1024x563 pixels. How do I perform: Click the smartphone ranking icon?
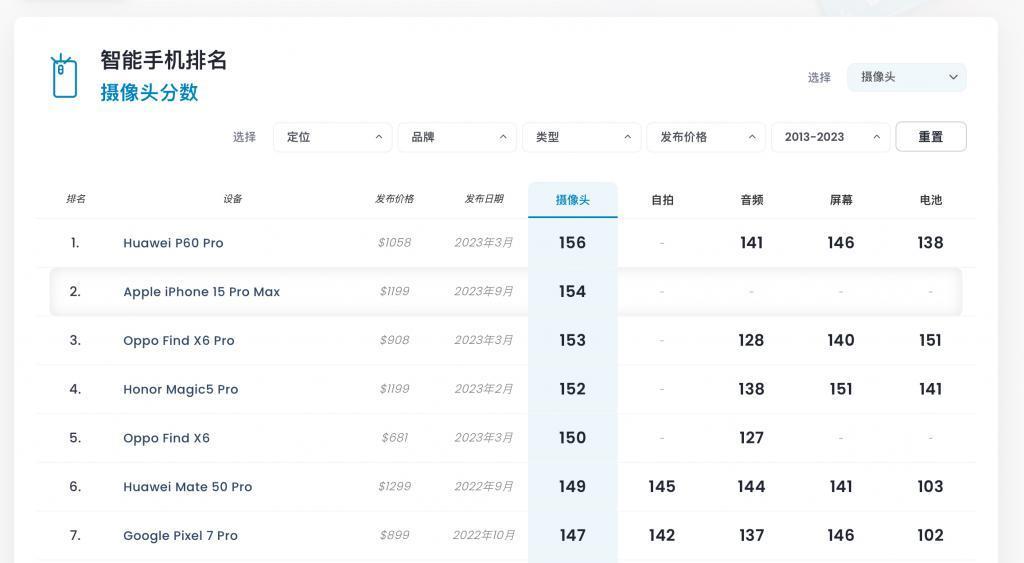tap(64, 76)
